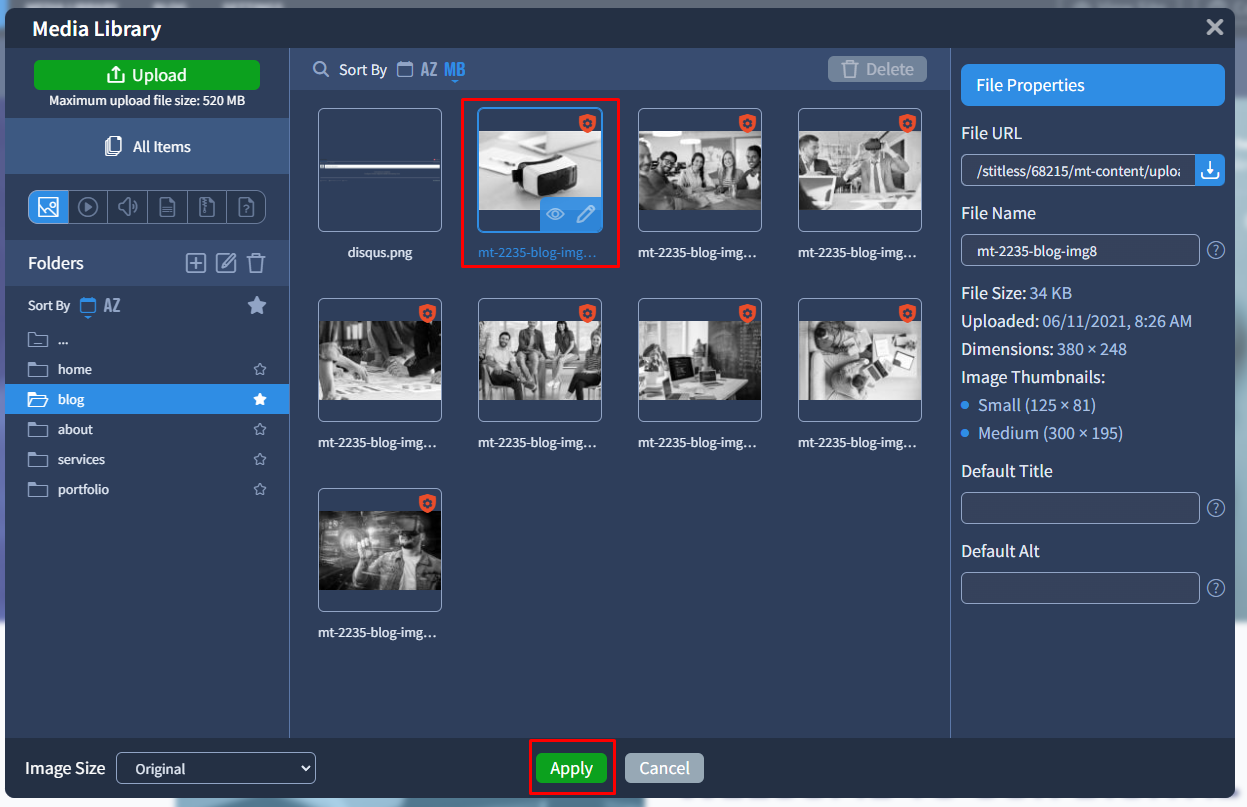Select the images filter icon
Viewport: 1247px width, 807px height.
[x=48, y=207]
